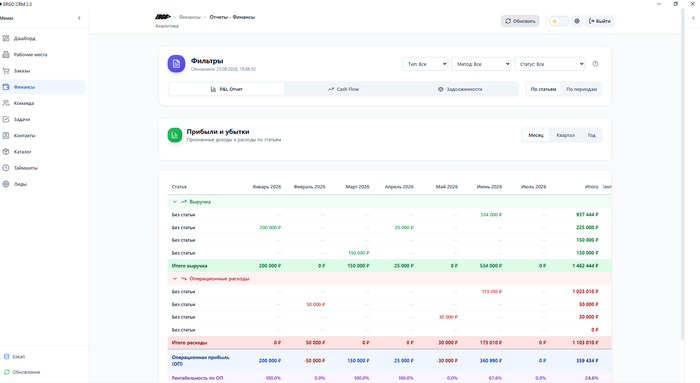The image size is (700, 383).
Task: Switch grouping to По периодам
Action: (581, 89)
